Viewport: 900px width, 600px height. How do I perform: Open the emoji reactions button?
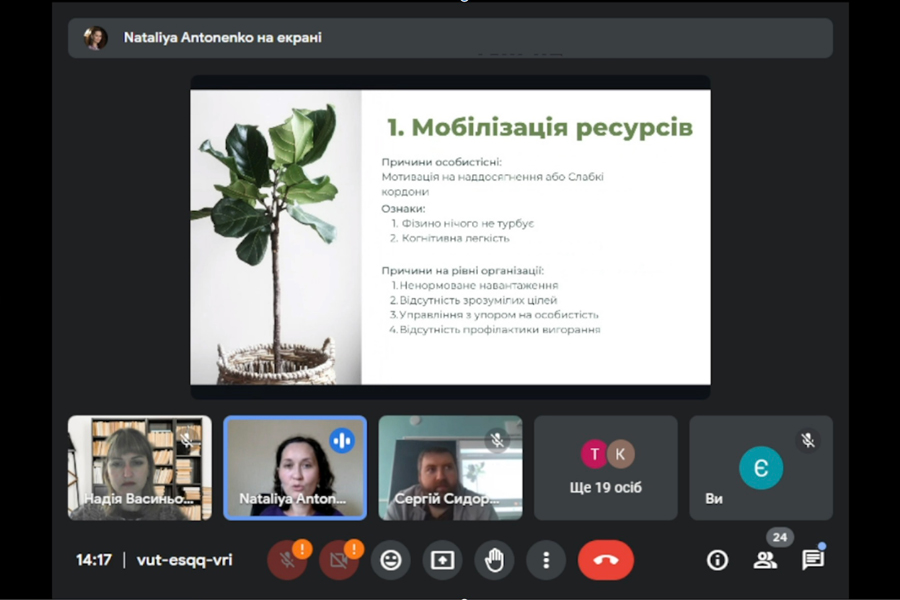point(391,560)
